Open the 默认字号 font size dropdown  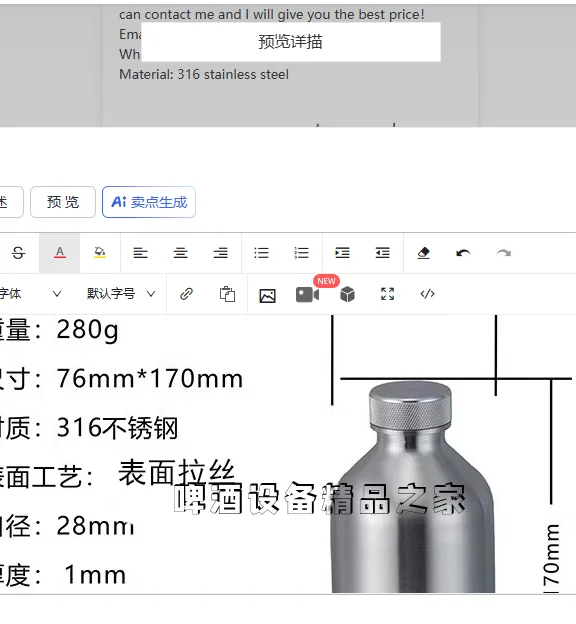[x=121, y=294]
